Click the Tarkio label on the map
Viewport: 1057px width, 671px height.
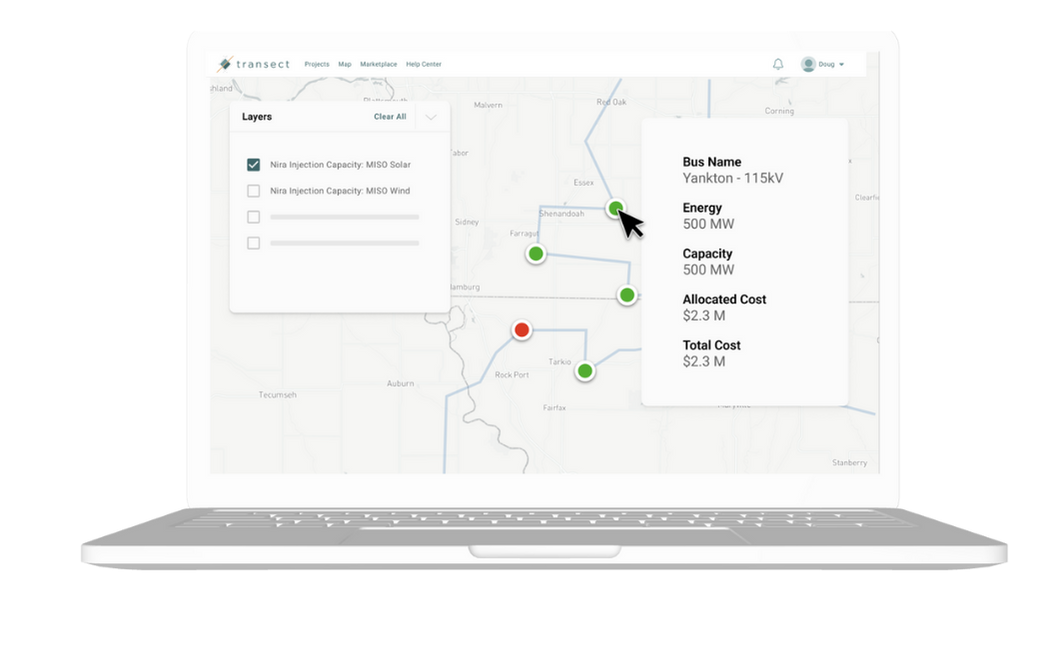click(x=560, y=361)
